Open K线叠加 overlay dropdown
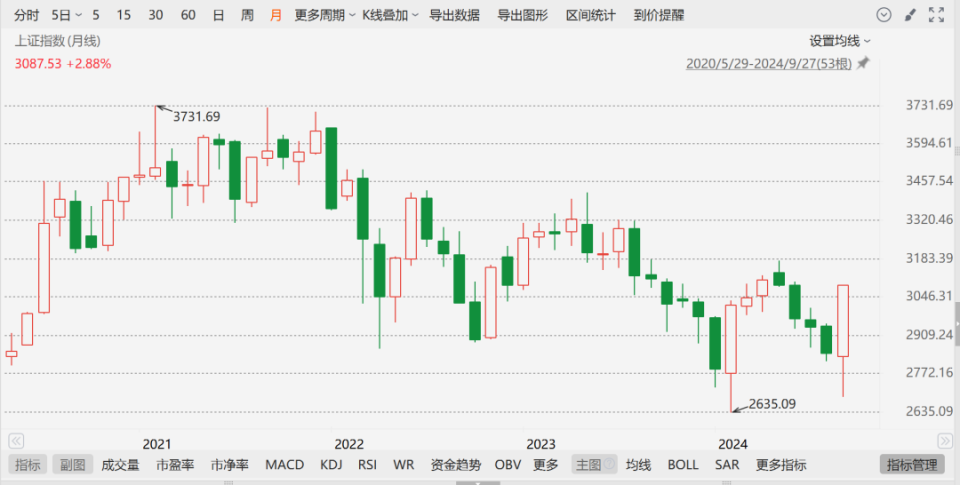The image size is (960, 485). 390,15
